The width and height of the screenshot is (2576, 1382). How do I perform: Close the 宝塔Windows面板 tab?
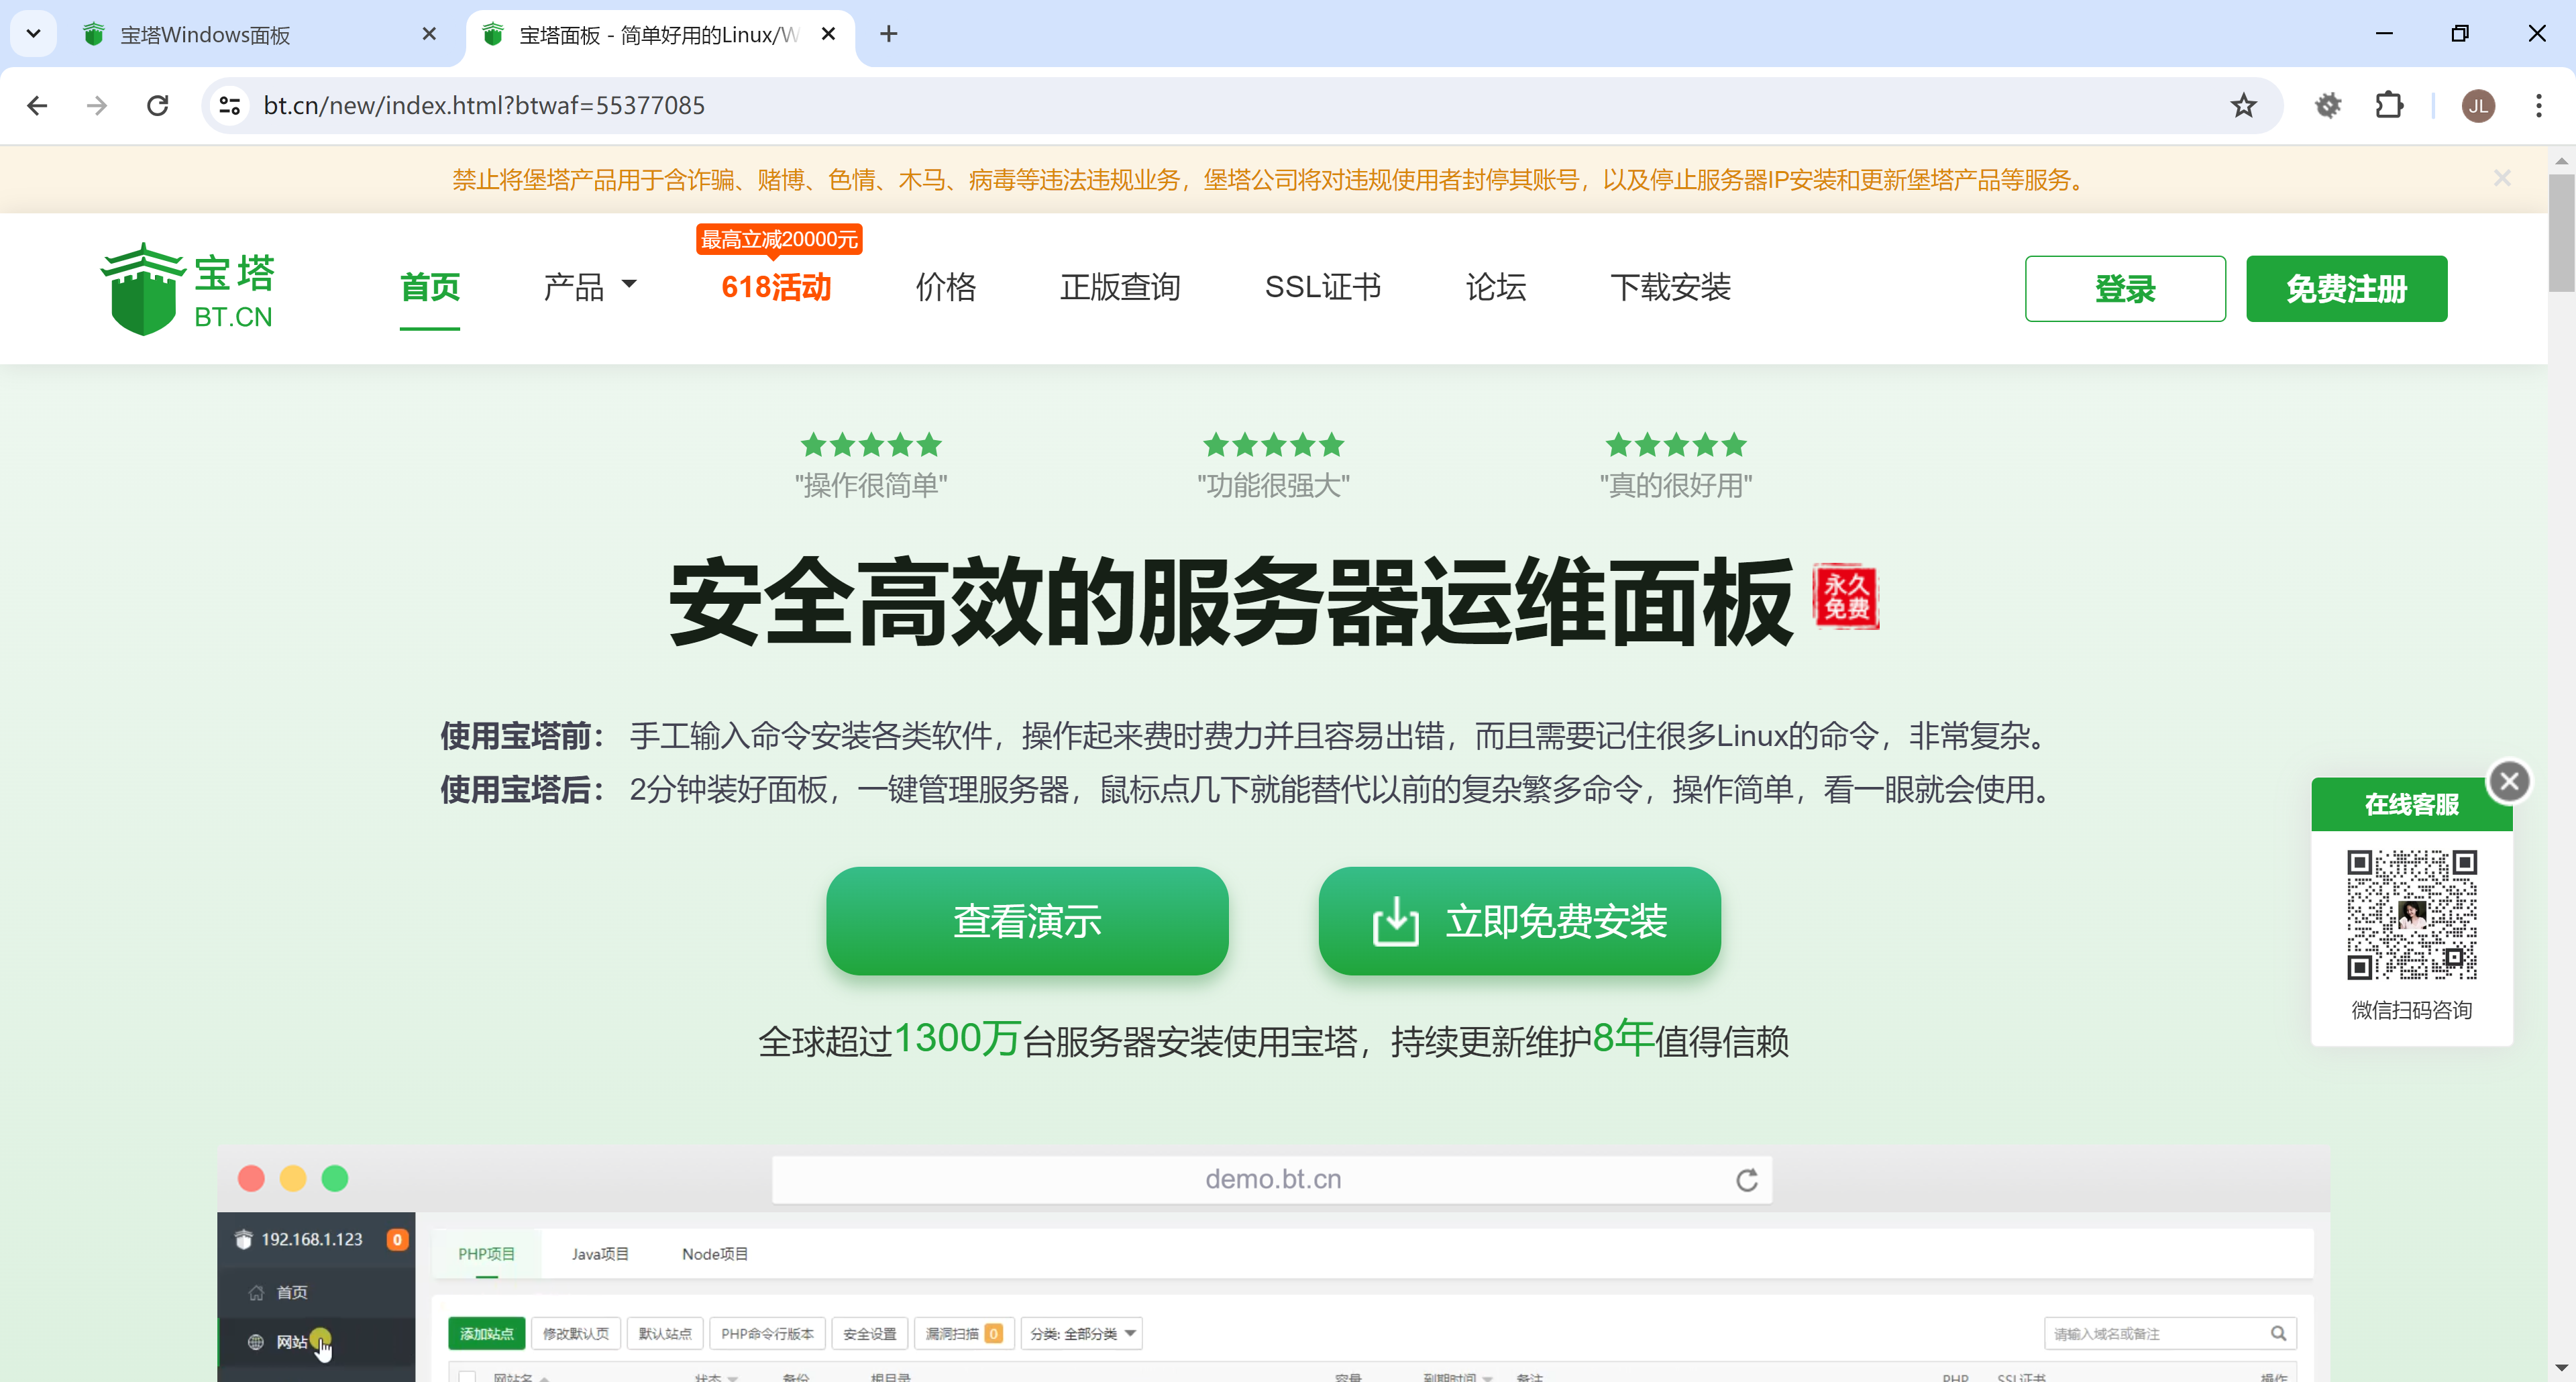point(429,34)
